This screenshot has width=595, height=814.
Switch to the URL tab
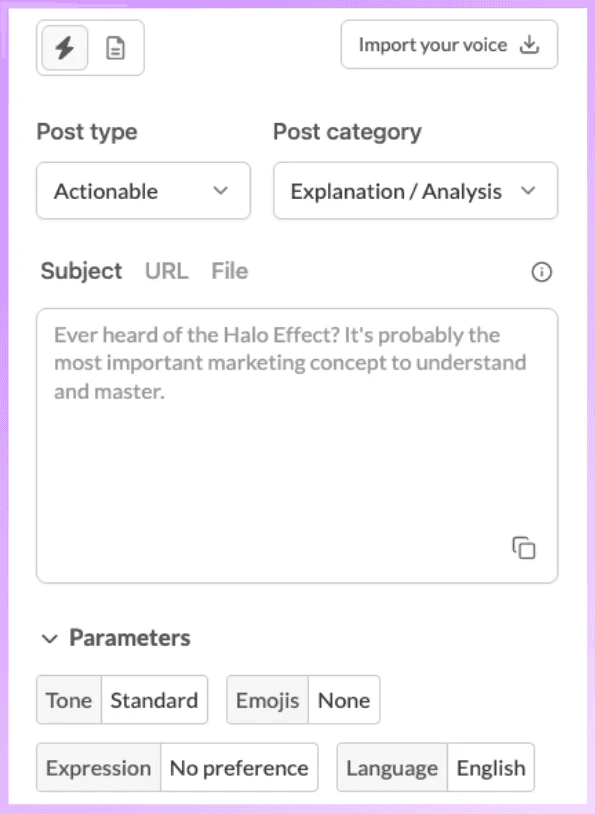167,271
